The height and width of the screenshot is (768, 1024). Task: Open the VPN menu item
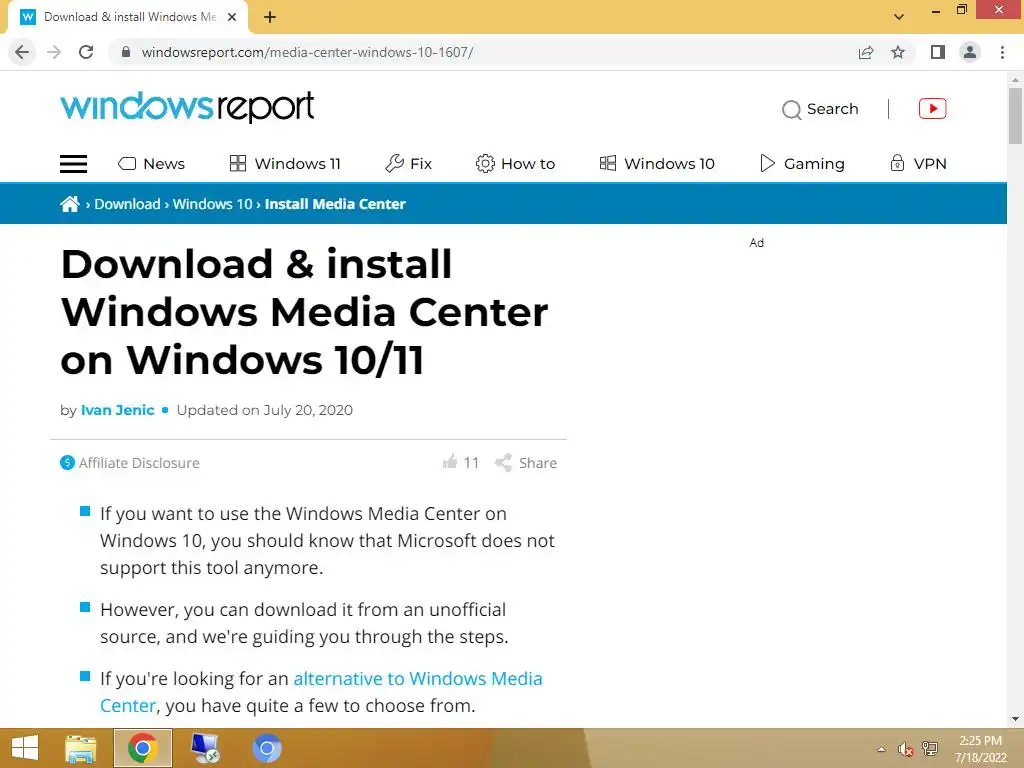tap(918, 163)
